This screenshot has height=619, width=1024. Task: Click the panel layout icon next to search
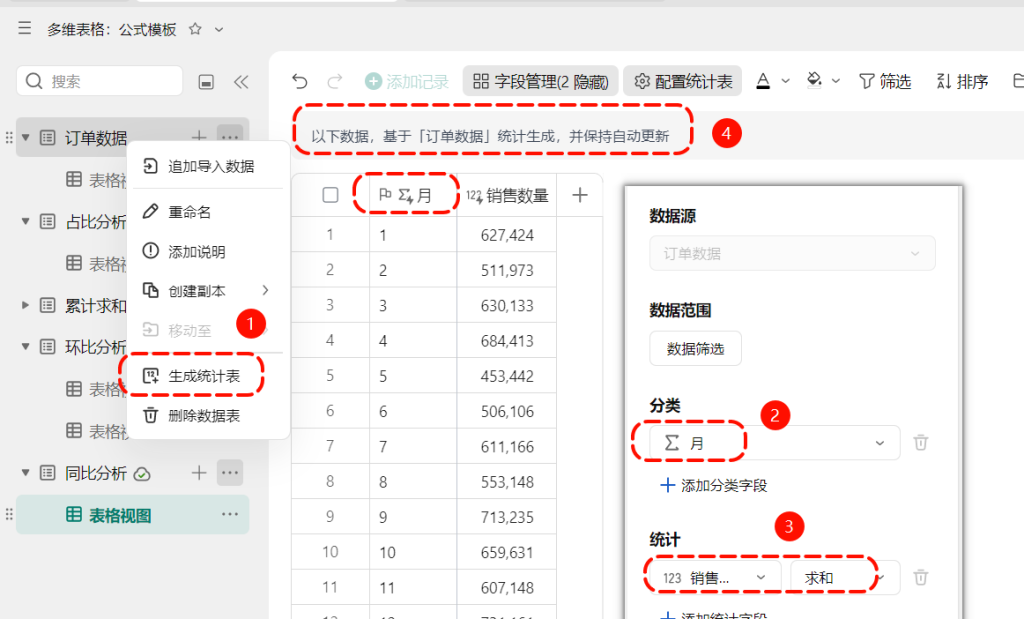pyautogui.click(x=206, y=82)
